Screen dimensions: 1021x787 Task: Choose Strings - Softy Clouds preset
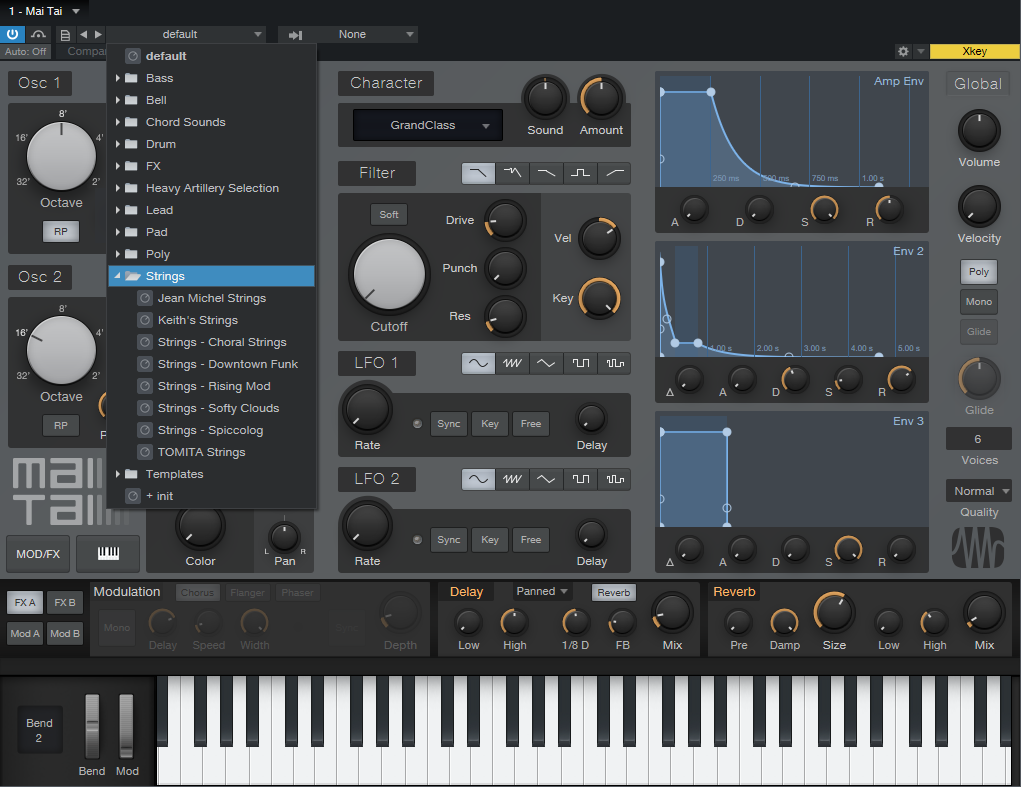218,408
